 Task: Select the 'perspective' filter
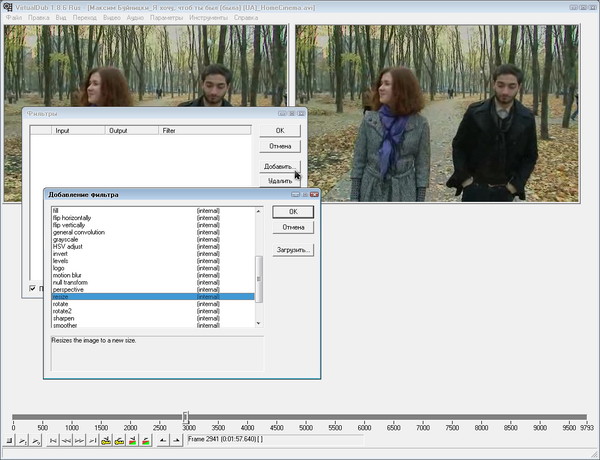153,290
